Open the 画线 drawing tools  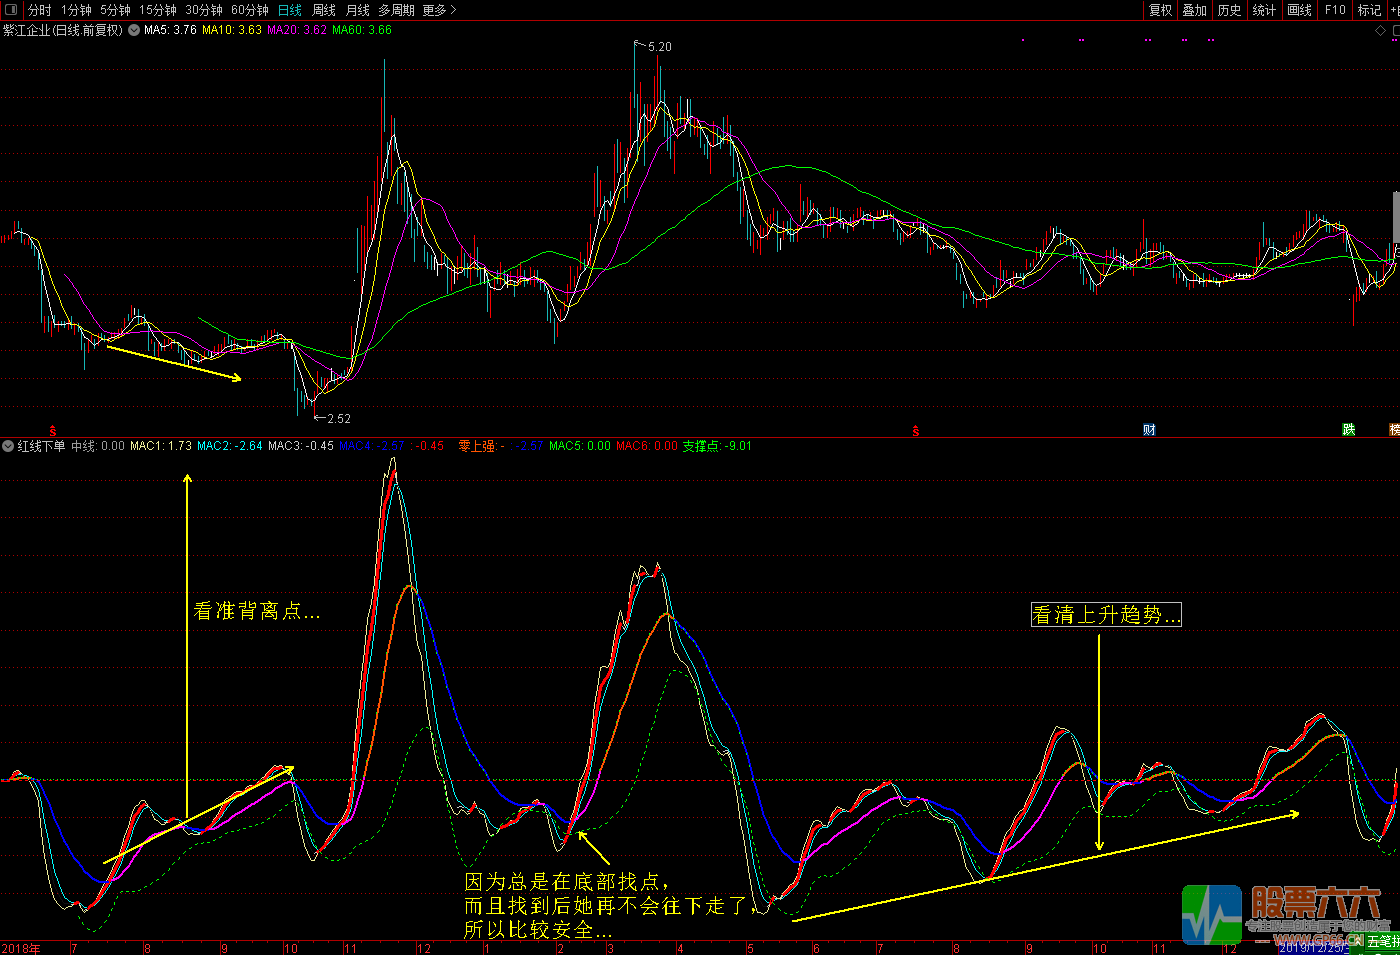tap(1299, 10)
